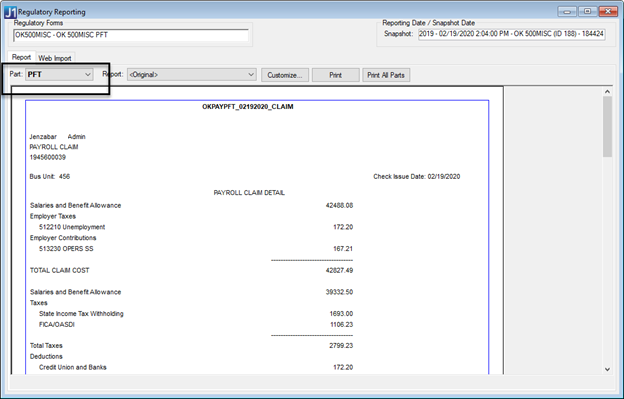
Task: Click the State Income Tax Withholding line
Action: (81, 313)
